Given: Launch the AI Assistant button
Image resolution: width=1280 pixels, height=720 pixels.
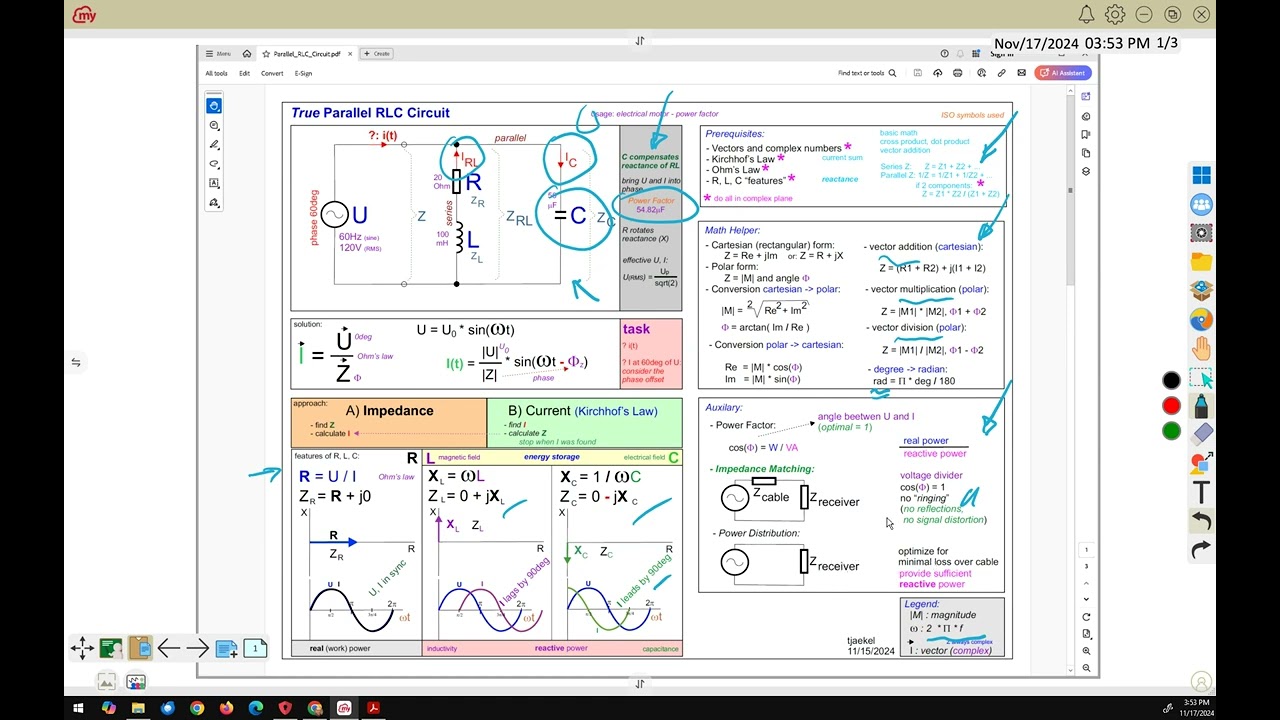Looking at the screenshot, I should coord(1063,73).
